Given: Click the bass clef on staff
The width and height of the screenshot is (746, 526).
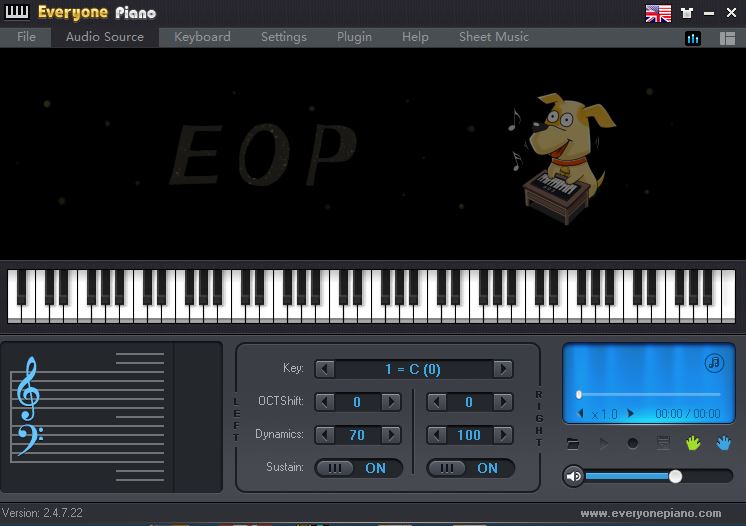Looking at the screenshot, I should coord(29,439).
